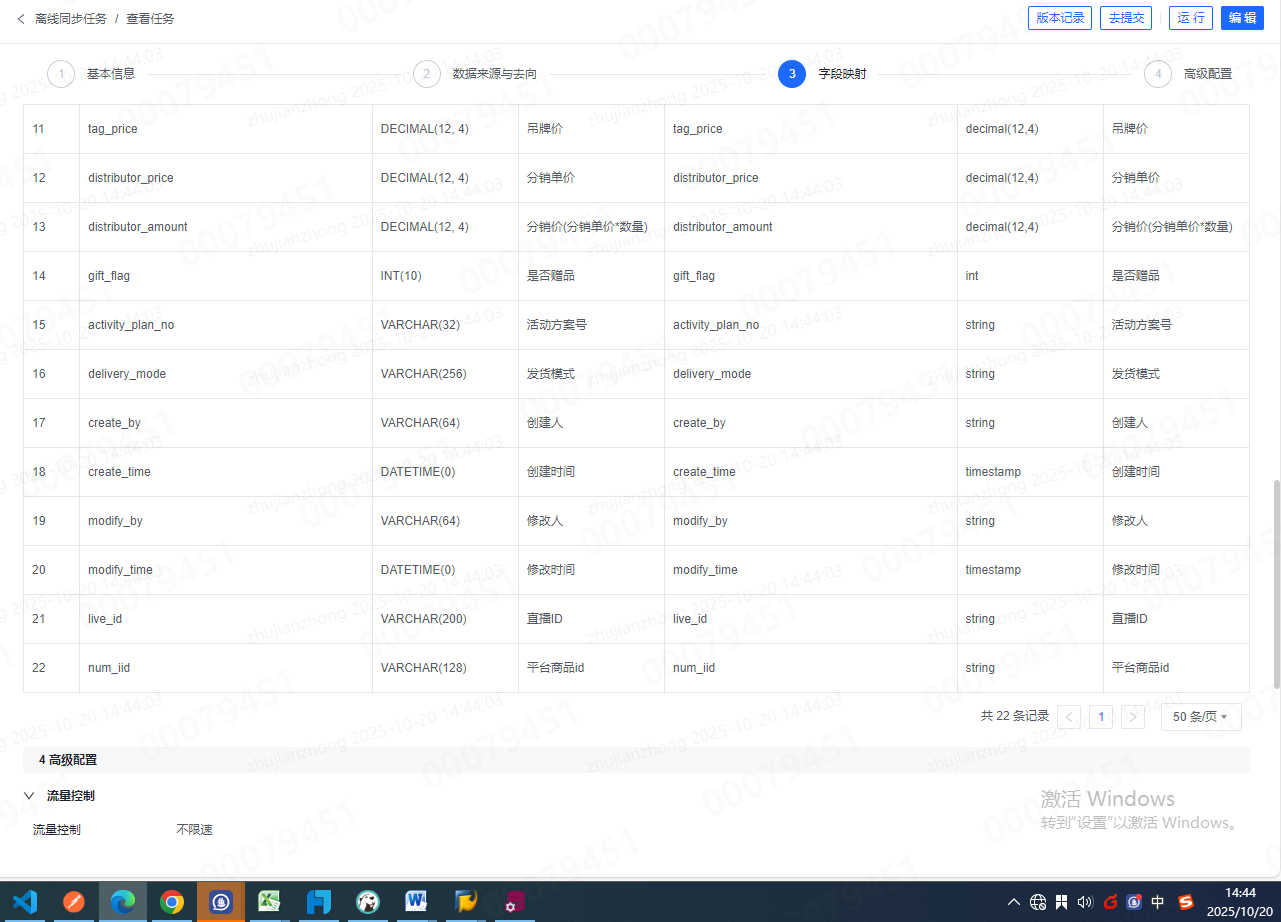
Task: Click the back arrow beside 离线同步任务
Action: pyautogui.click(x=21, y=18)
